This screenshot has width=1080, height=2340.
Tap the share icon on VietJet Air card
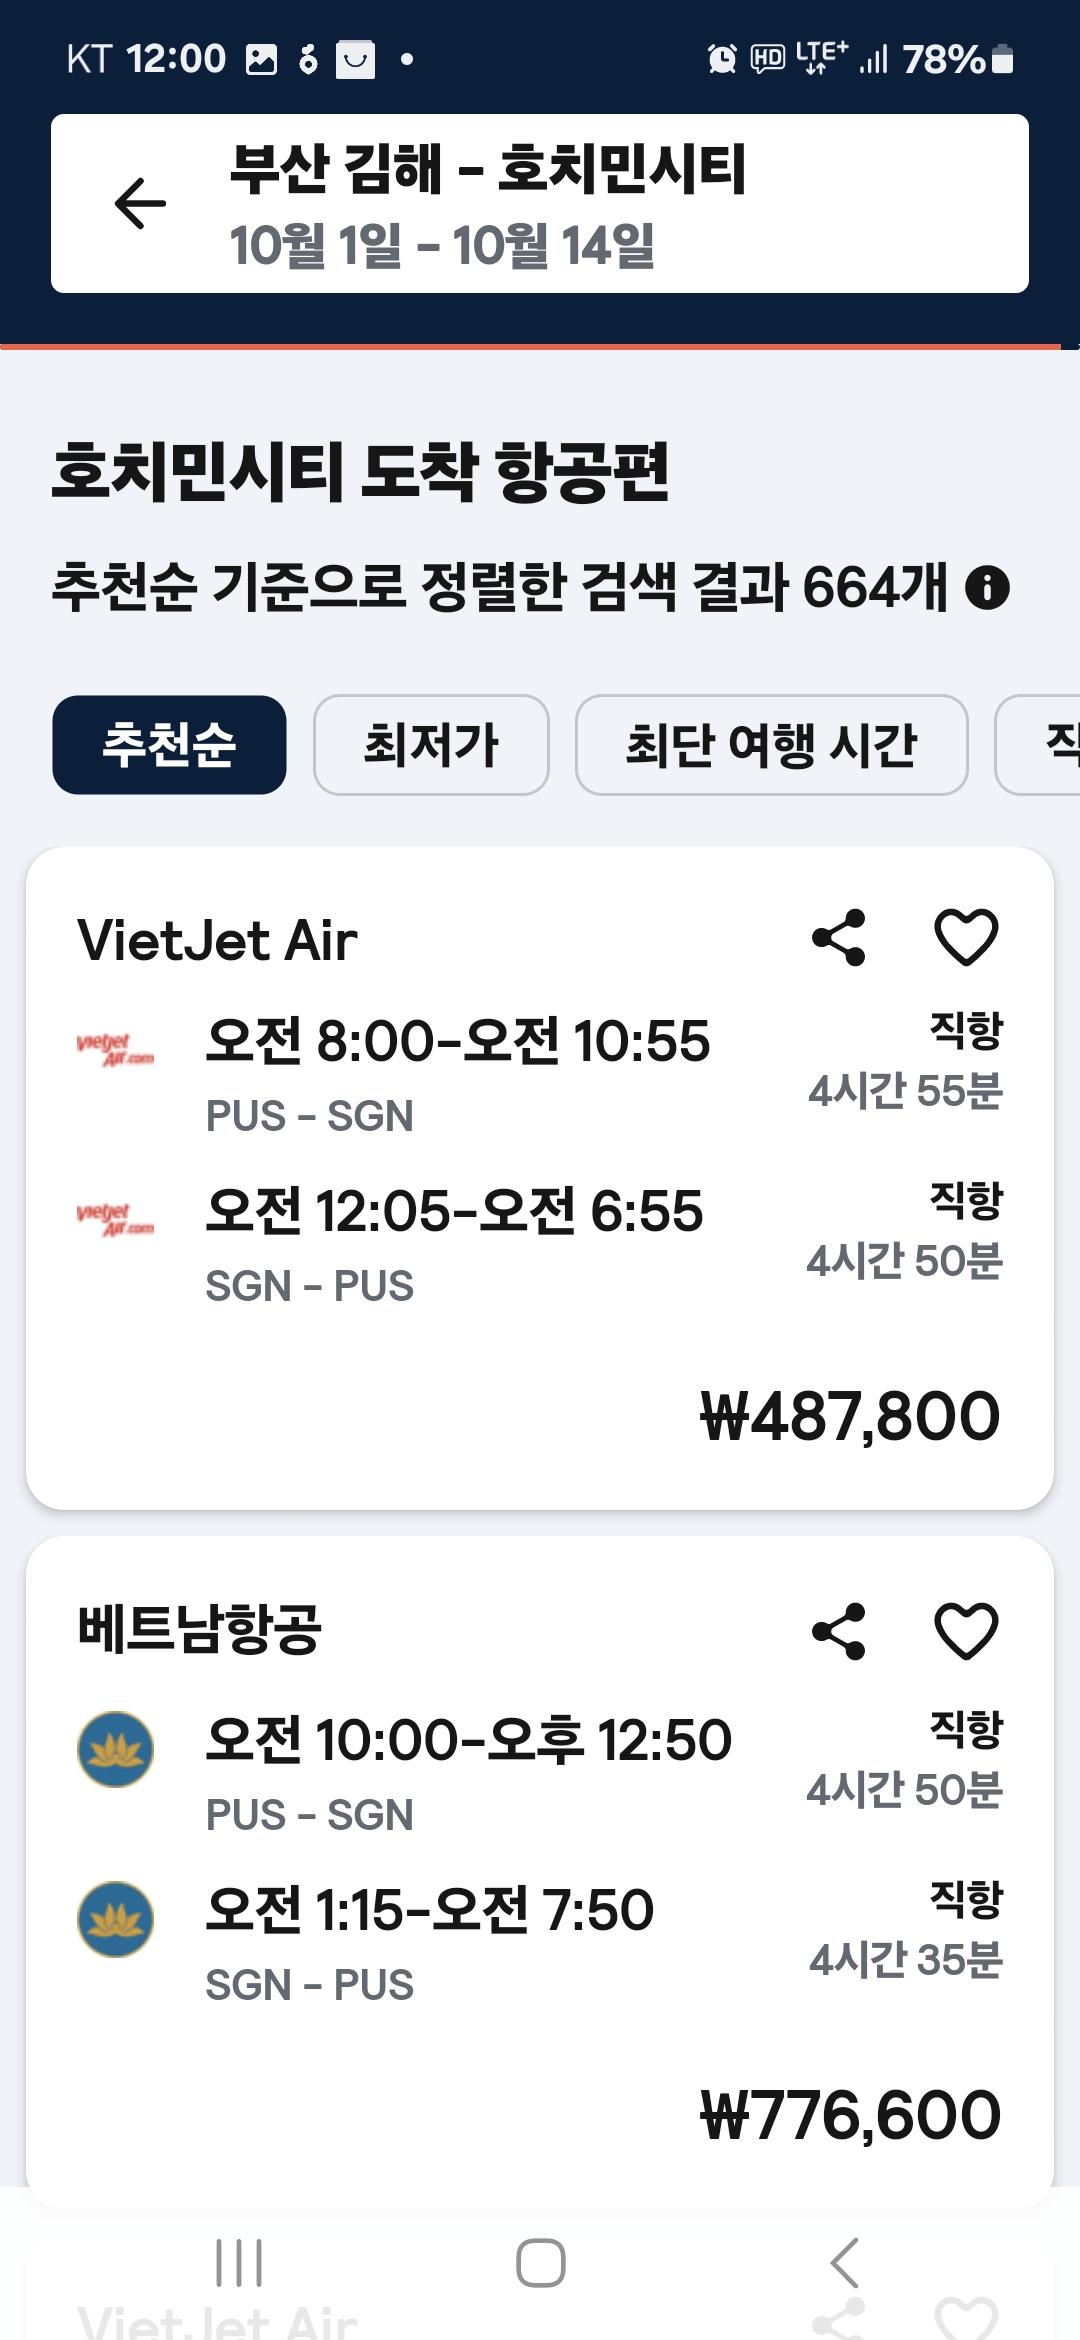(x=838, y=938)
